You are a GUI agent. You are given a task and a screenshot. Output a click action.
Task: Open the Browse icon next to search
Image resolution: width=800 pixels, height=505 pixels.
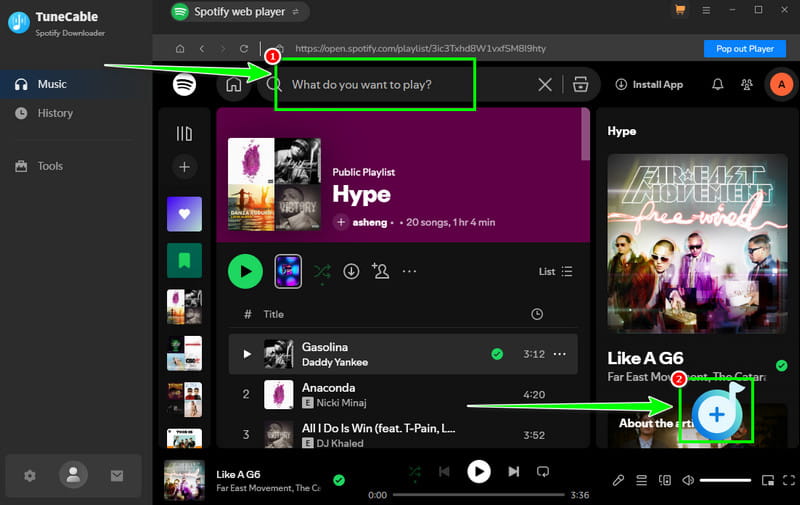(580, 84)
